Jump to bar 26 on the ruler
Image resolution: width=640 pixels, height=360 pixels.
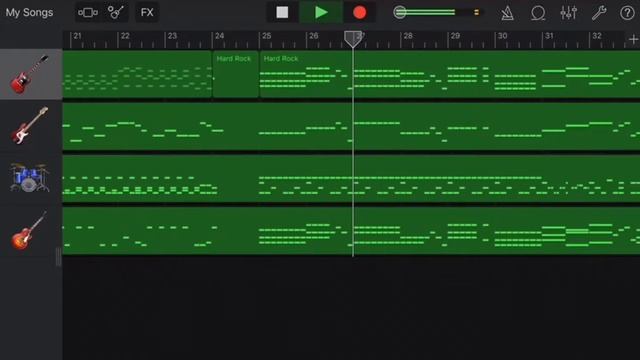tap(313, 36)
